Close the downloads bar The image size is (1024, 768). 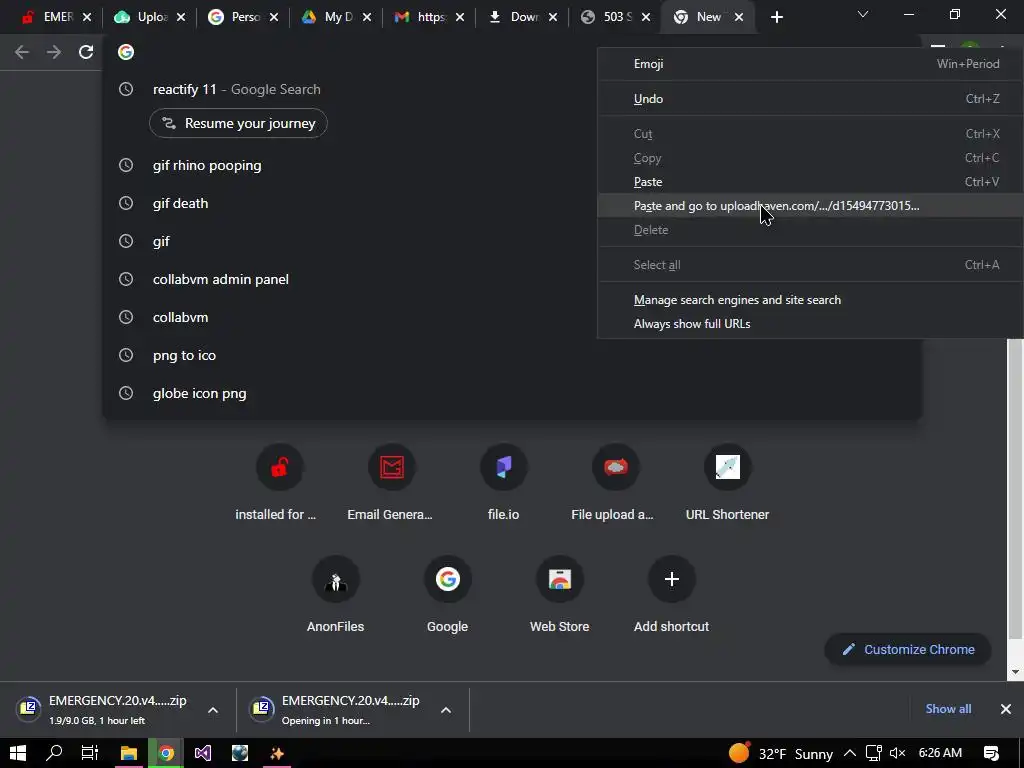coord(1006,709)
